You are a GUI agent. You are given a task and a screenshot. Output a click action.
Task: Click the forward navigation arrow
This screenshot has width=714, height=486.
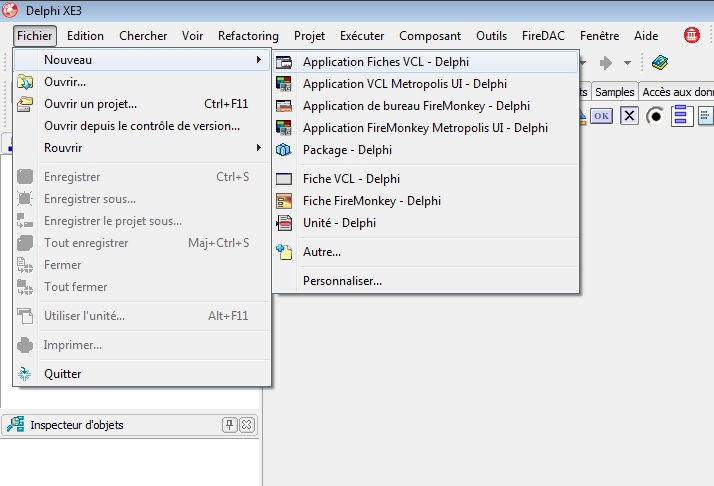click(606, 63)
